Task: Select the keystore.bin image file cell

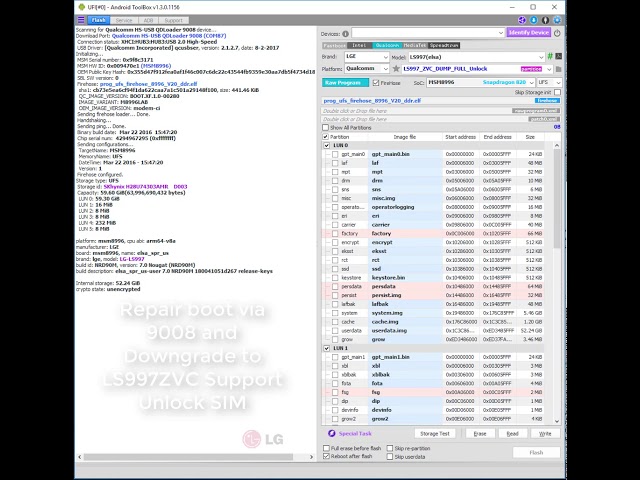Action: (x=405, y=278)
